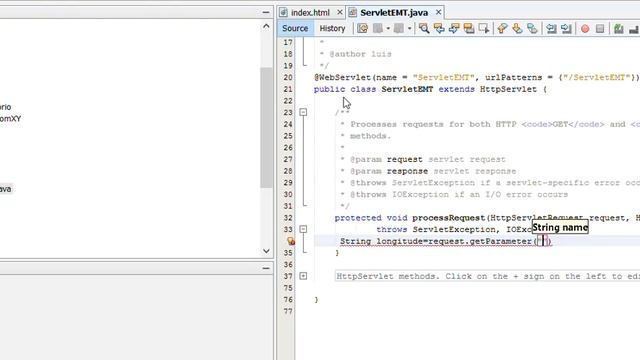This screenshot has height=360, width=640.
Task: Close the index.html tab
Action: 340,13
